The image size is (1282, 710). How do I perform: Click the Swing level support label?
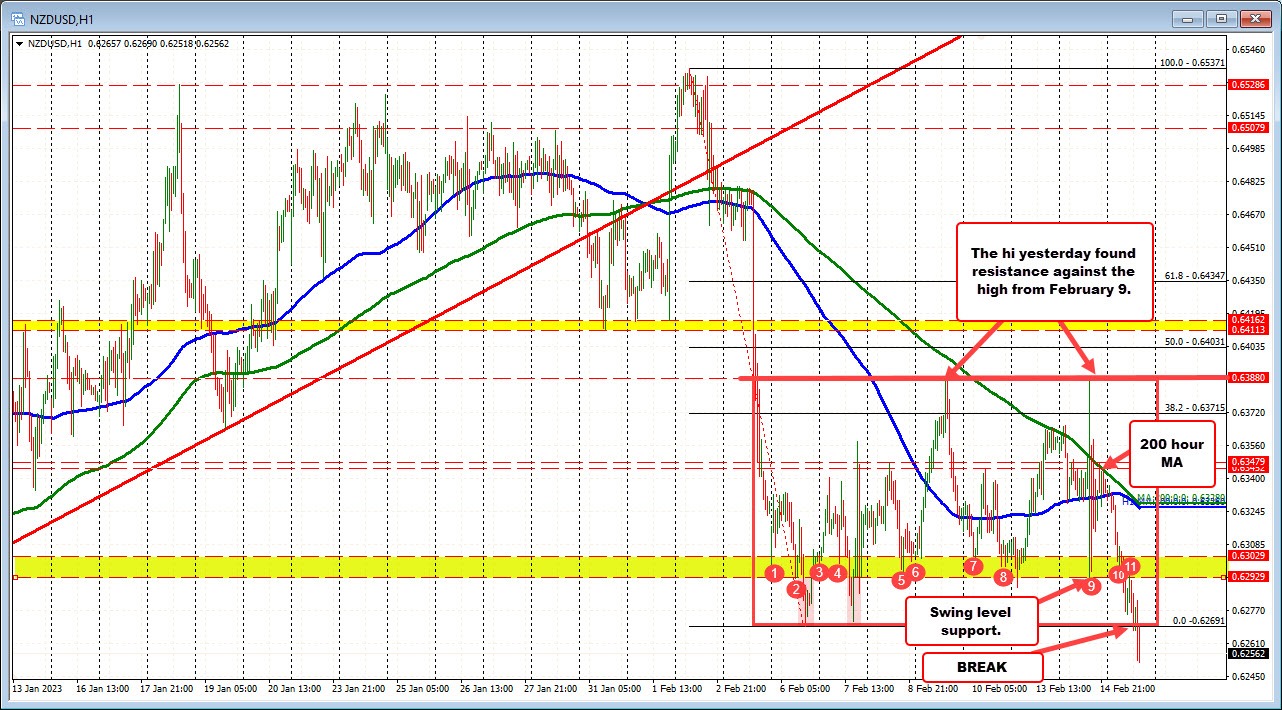click(x=971, y=621)
